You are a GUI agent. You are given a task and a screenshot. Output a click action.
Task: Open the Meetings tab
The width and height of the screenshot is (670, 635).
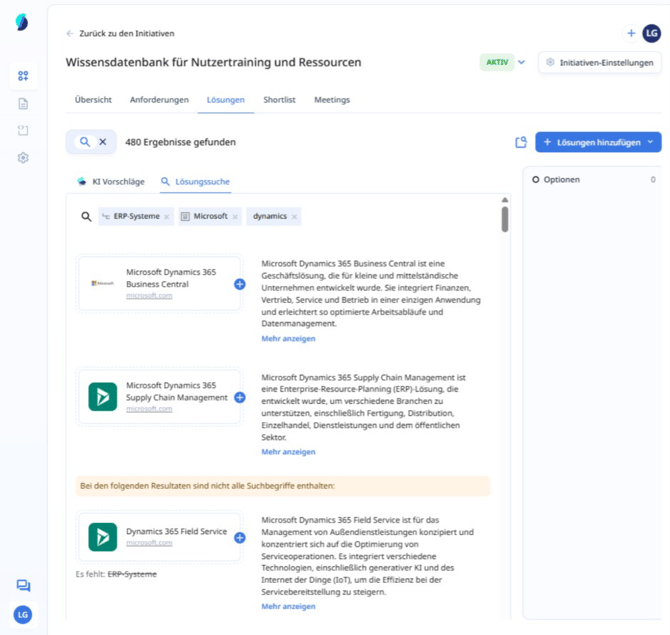click(332, 100)
